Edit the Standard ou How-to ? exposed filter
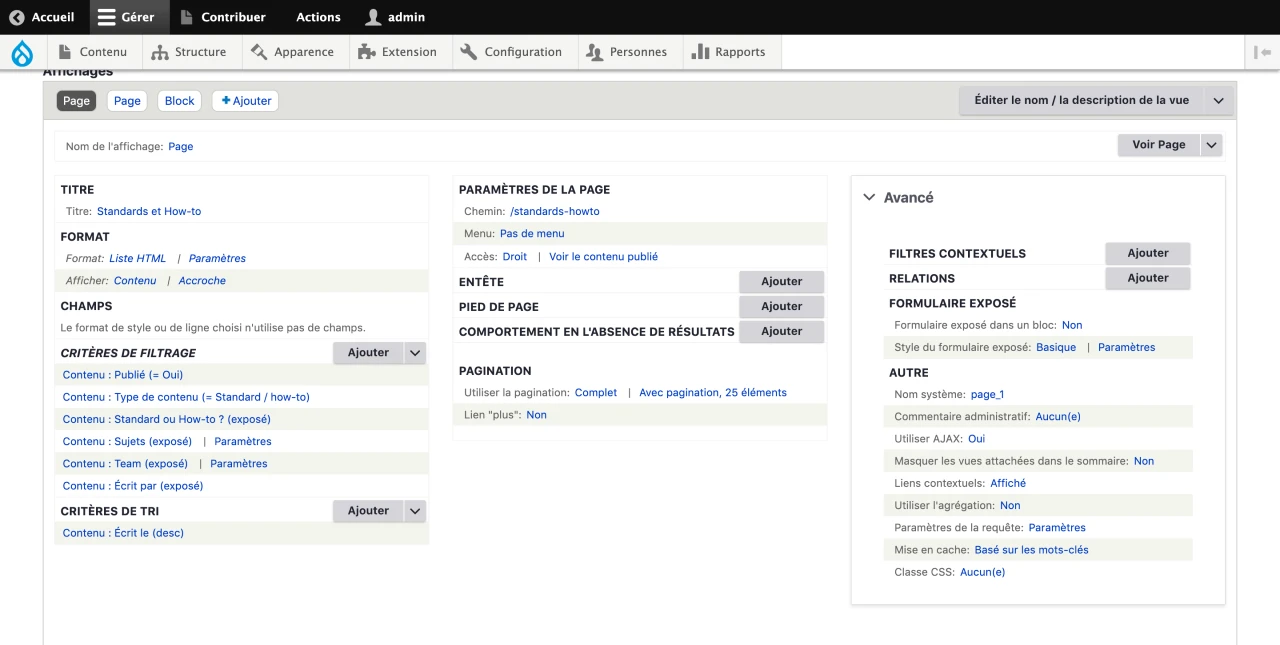The image size is (1280, 645). (167, 419)
